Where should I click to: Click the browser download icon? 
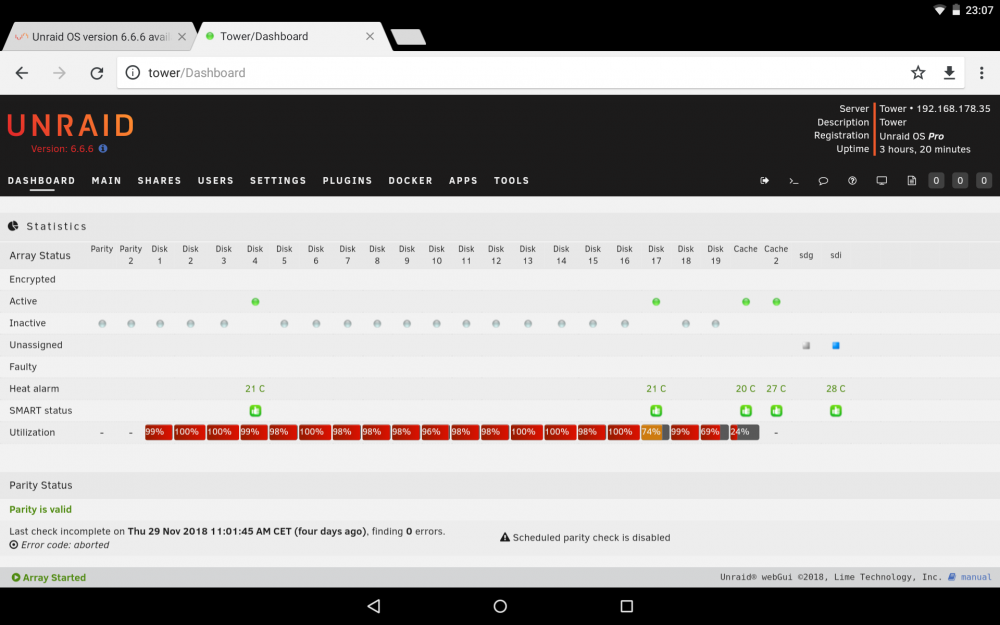click(x=949, y=73)
